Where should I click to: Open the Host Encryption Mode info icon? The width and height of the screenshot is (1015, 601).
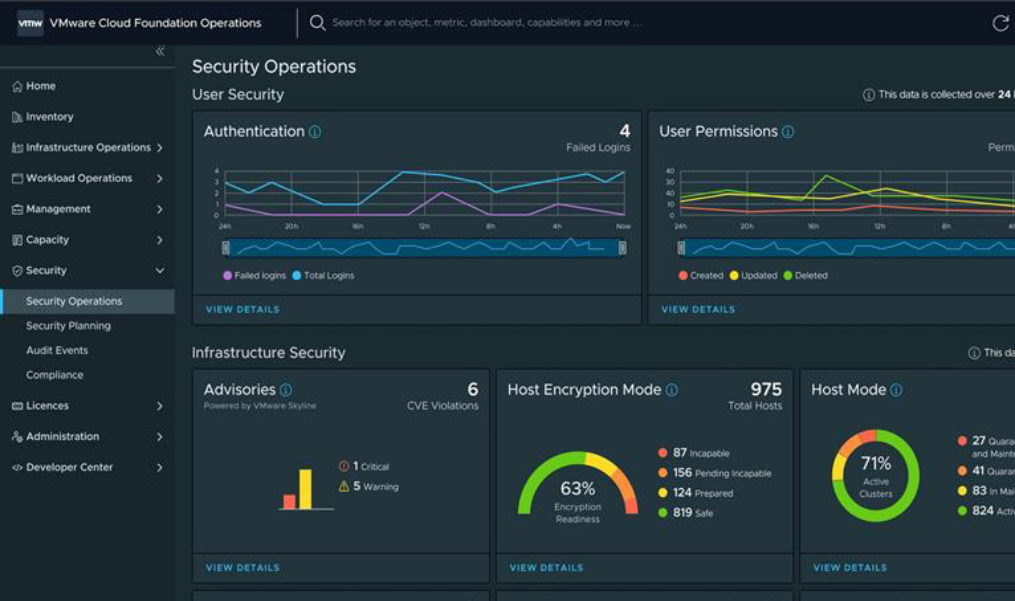(672, 390)
